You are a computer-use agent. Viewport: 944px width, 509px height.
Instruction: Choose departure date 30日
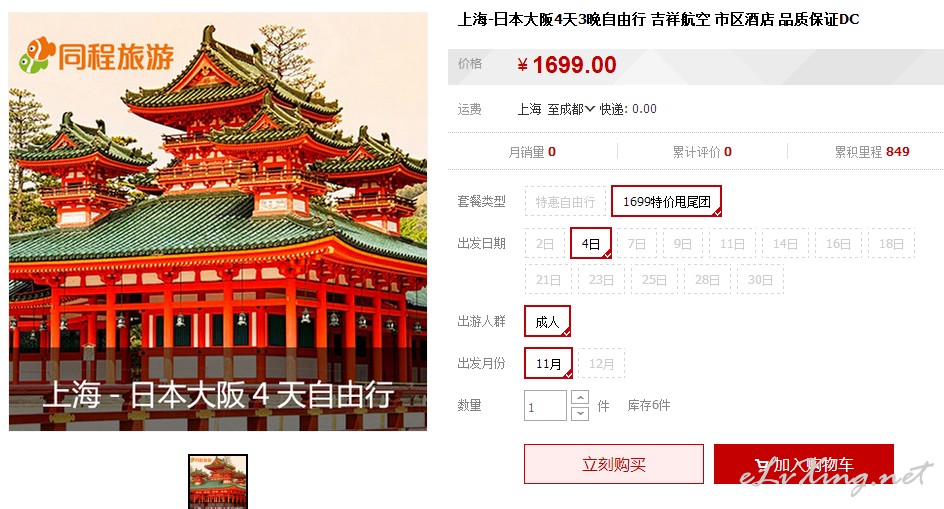[x=760, y=279]
